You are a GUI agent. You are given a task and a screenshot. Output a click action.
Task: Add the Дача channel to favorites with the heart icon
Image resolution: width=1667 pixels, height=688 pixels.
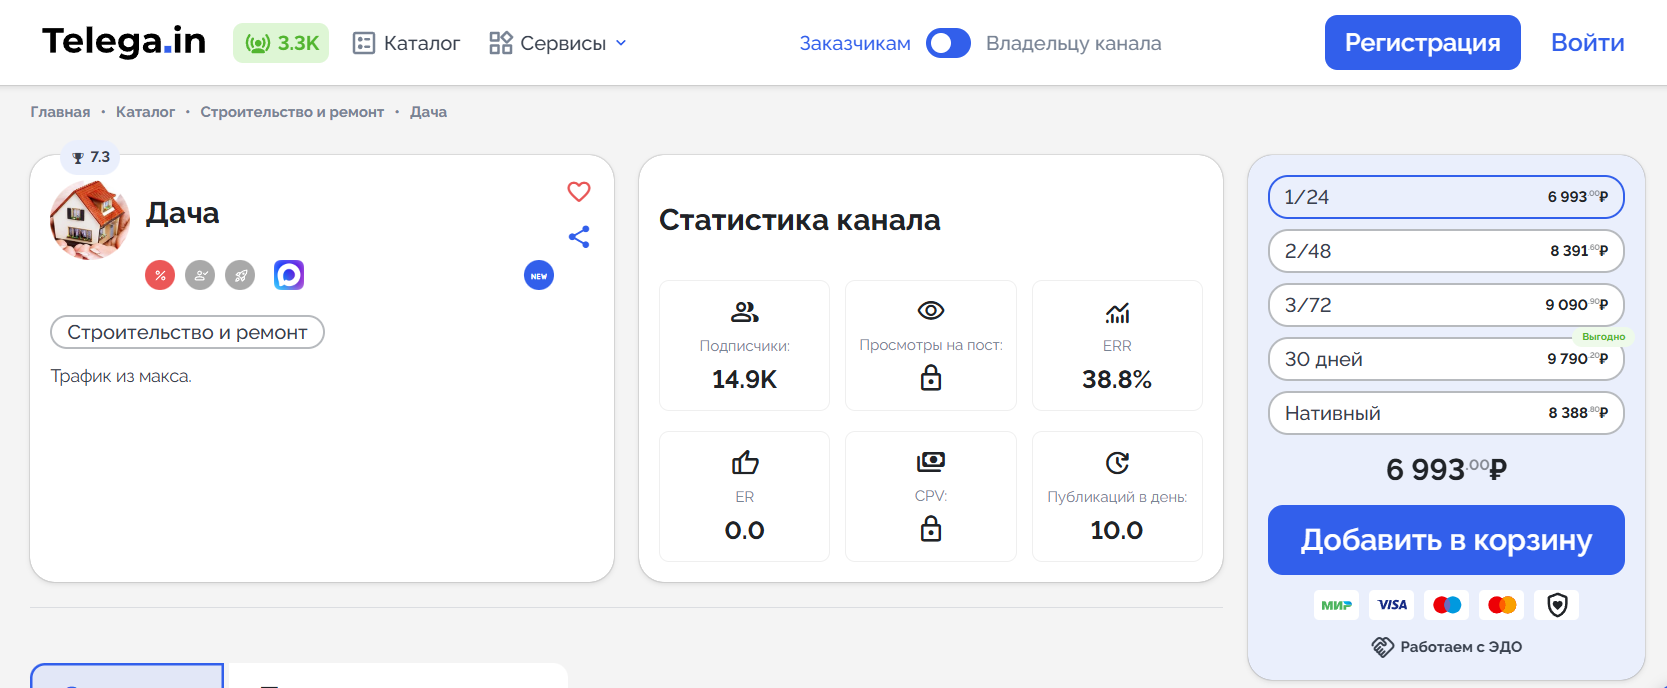click(x=579, y=191)
